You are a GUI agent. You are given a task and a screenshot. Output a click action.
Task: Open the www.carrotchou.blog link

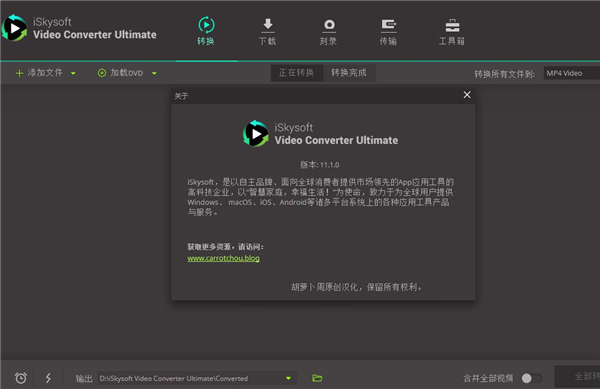click(223, 258)
